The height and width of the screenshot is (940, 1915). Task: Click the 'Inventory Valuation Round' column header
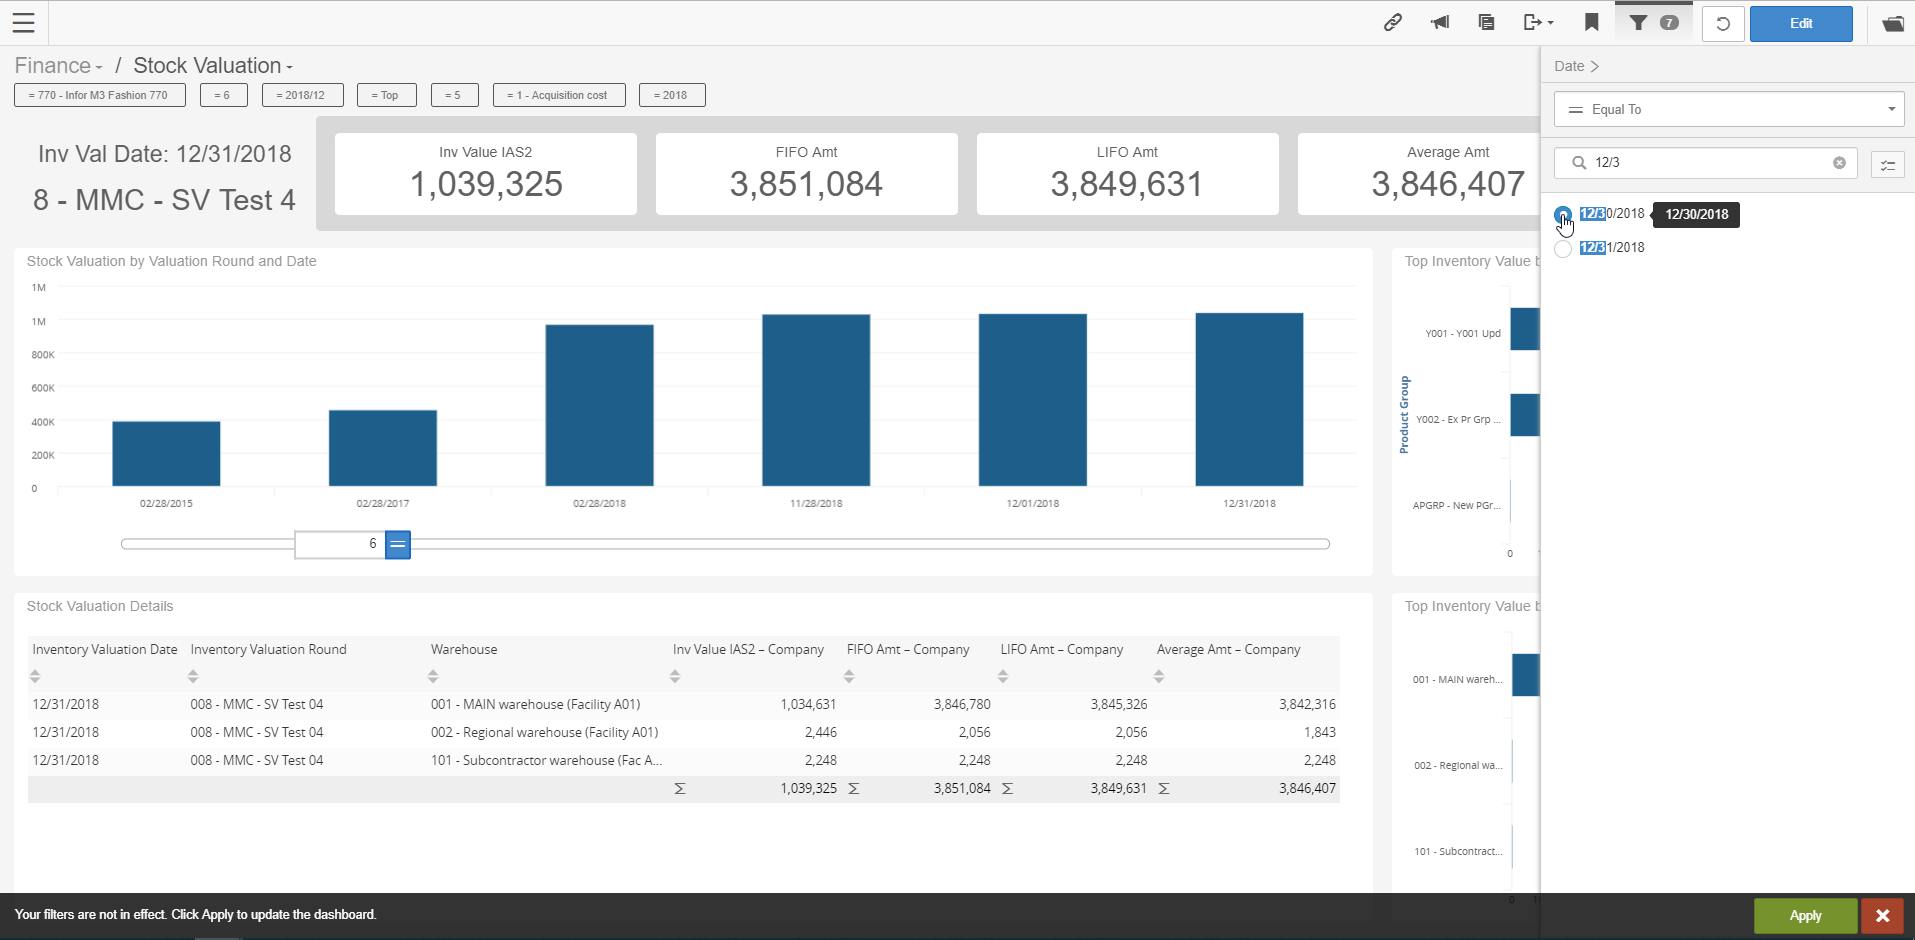point(268,649)
